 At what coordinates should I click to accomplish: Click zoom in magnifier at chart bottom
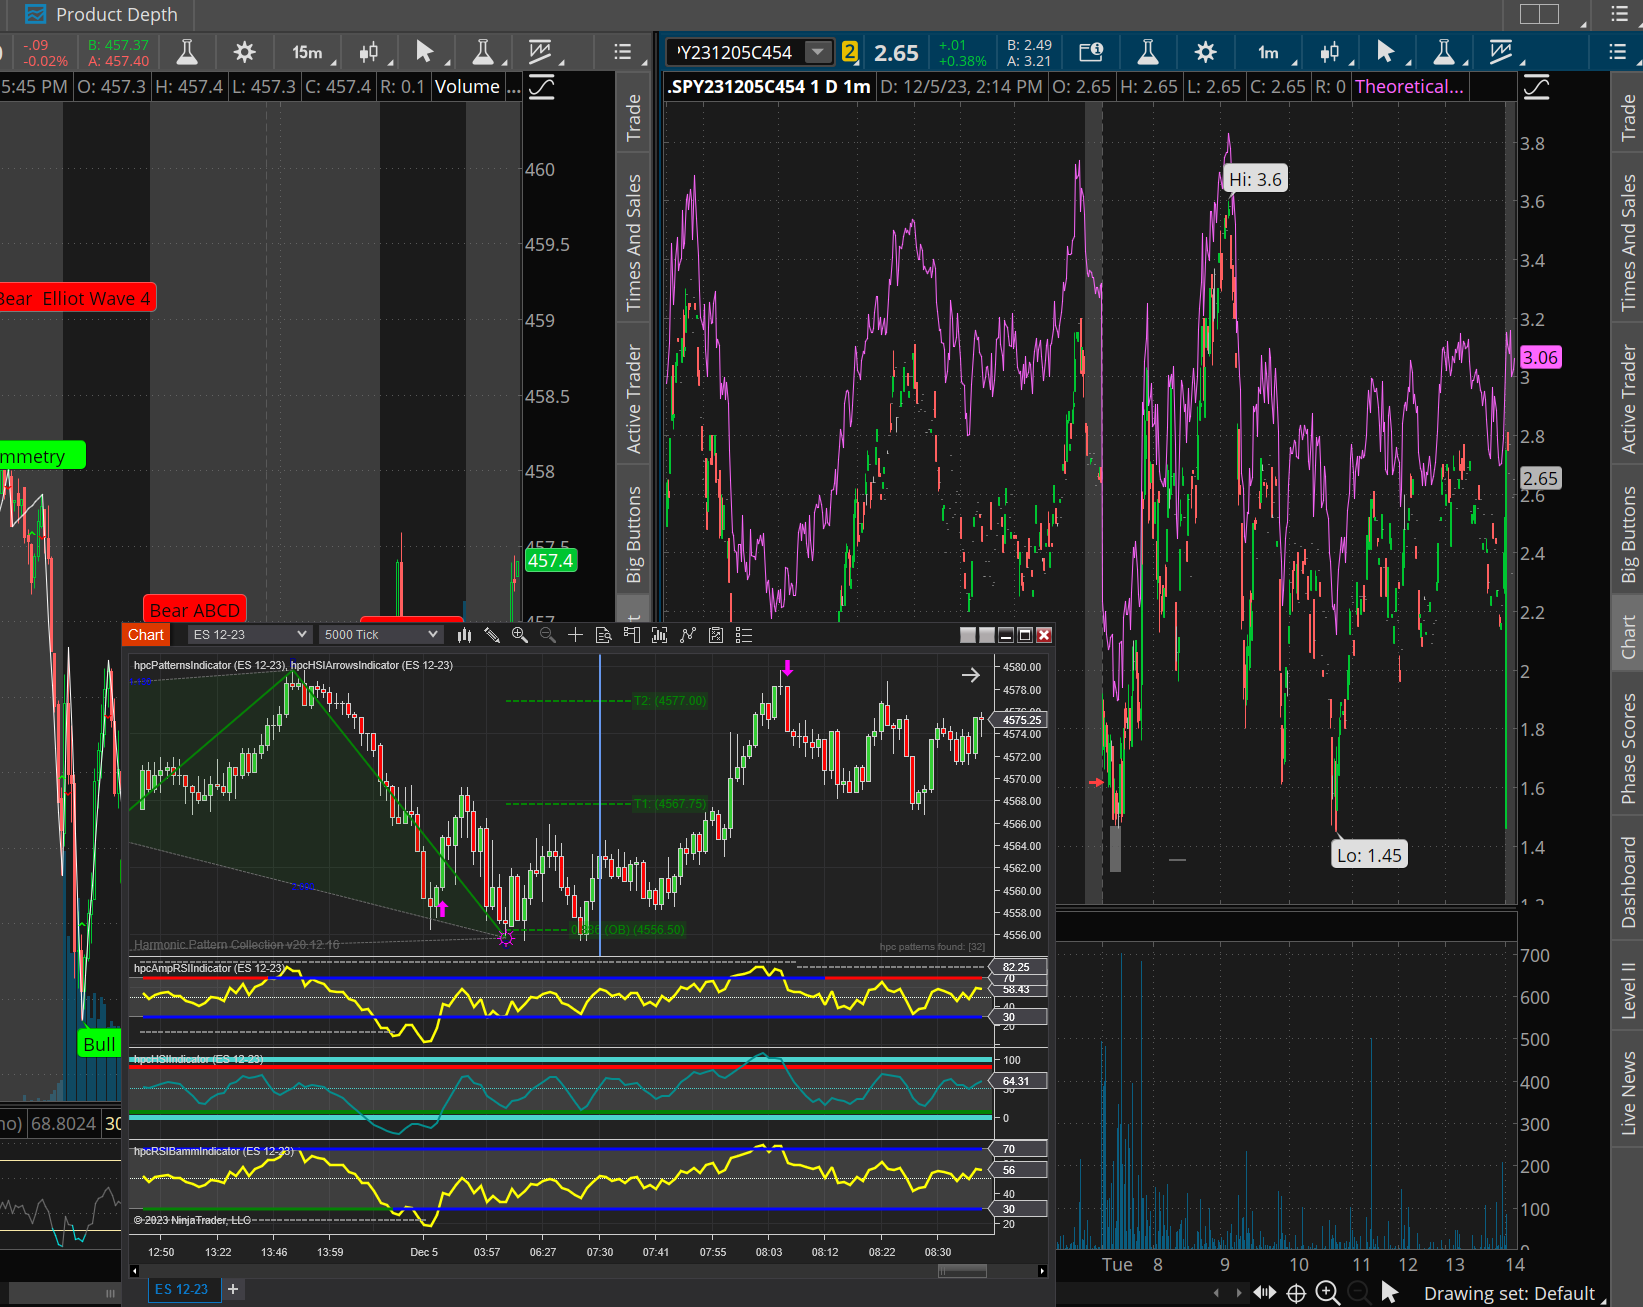pyautogui.click(x=1327, y=1293)
